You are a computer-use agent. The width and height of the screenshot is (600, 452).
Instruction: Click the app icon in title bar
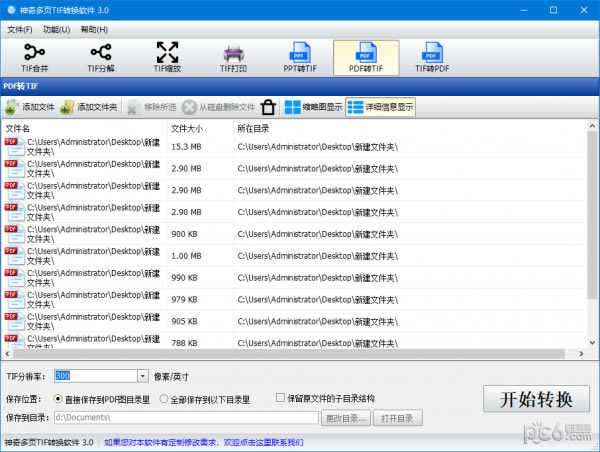pos(11,10)
